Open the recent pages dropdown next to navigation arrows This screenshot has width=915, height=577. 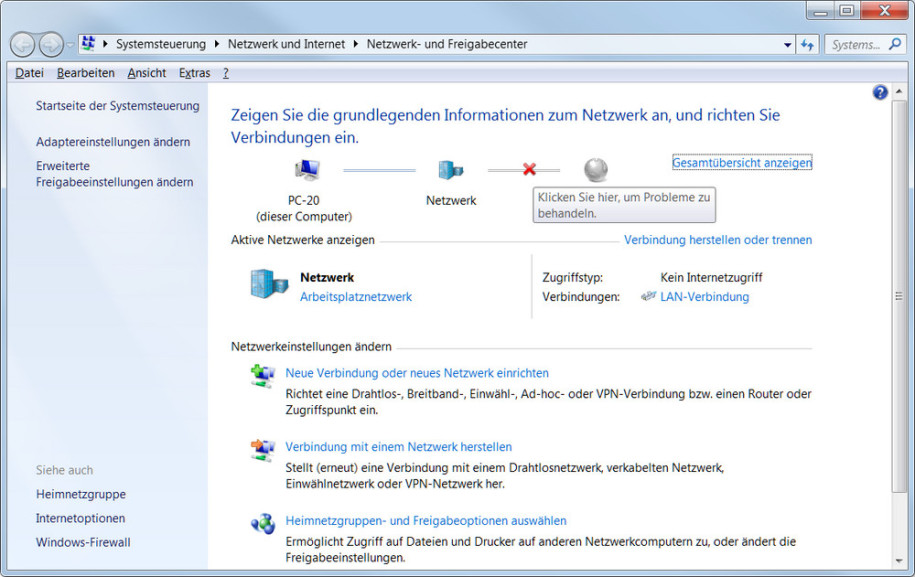coord(70,45)
